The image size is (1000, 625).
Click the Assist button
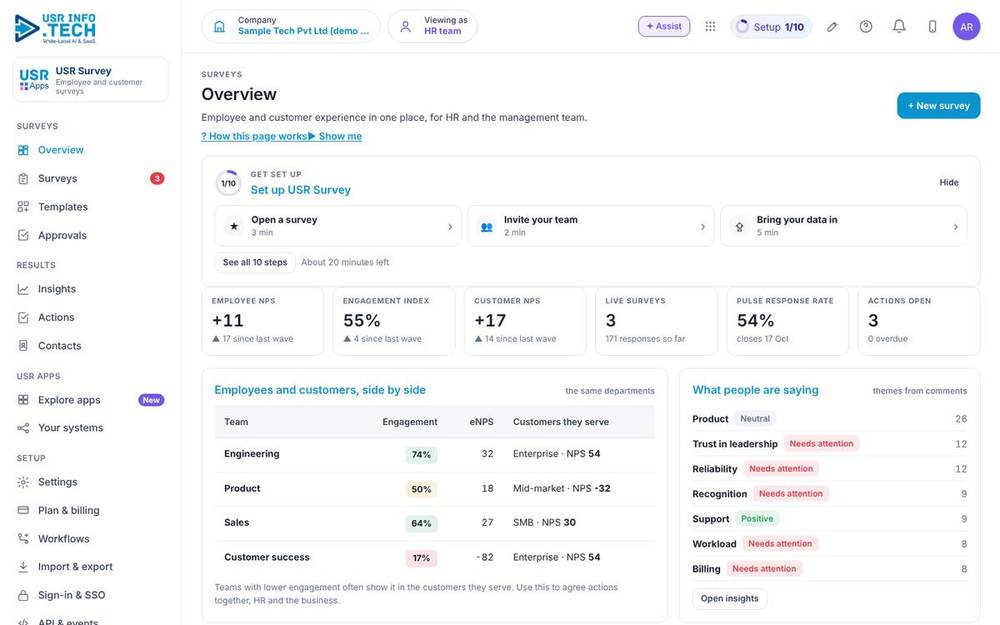(x=664, y=26)
